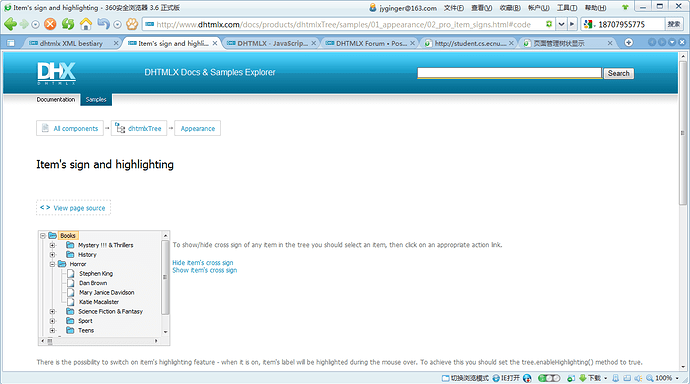This screenshot has height=384, width=690.
Task: Reload the page with the green refresh icon
Action: click(68, 24)
